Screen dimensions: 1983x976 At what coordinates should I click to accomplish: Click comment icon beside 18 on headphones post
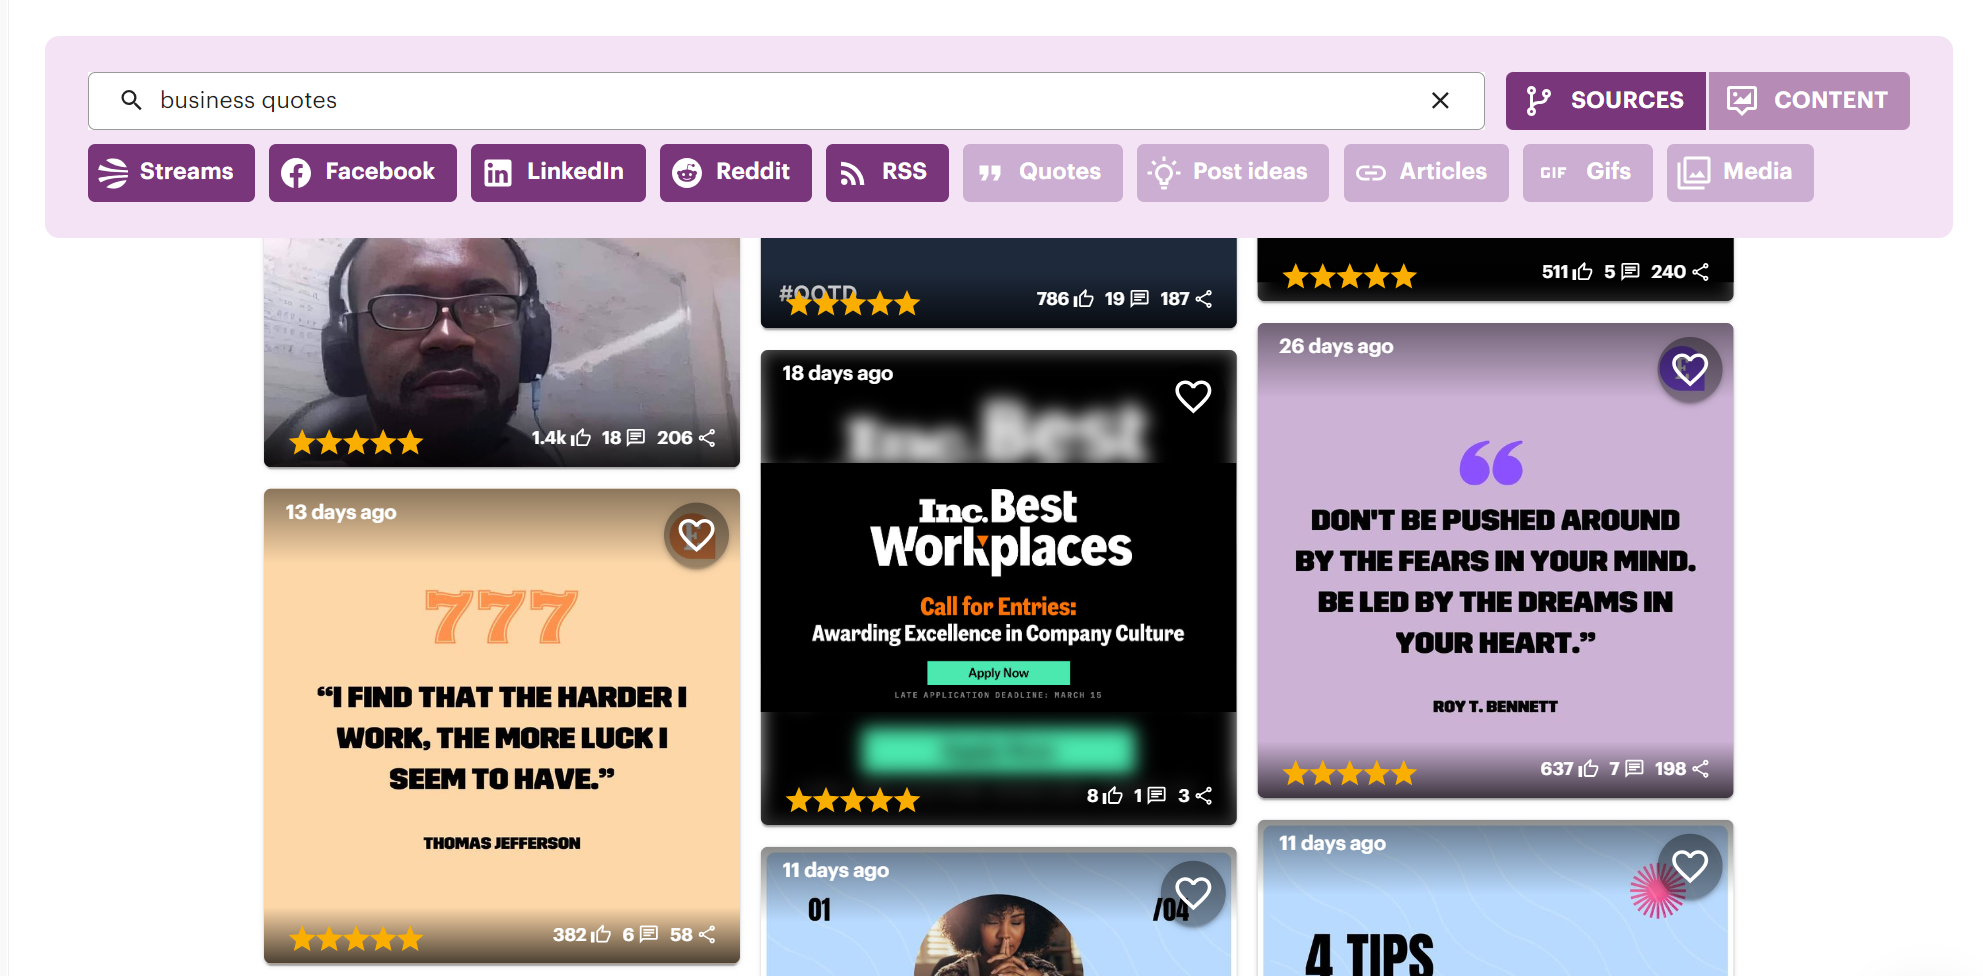point(635,438)
